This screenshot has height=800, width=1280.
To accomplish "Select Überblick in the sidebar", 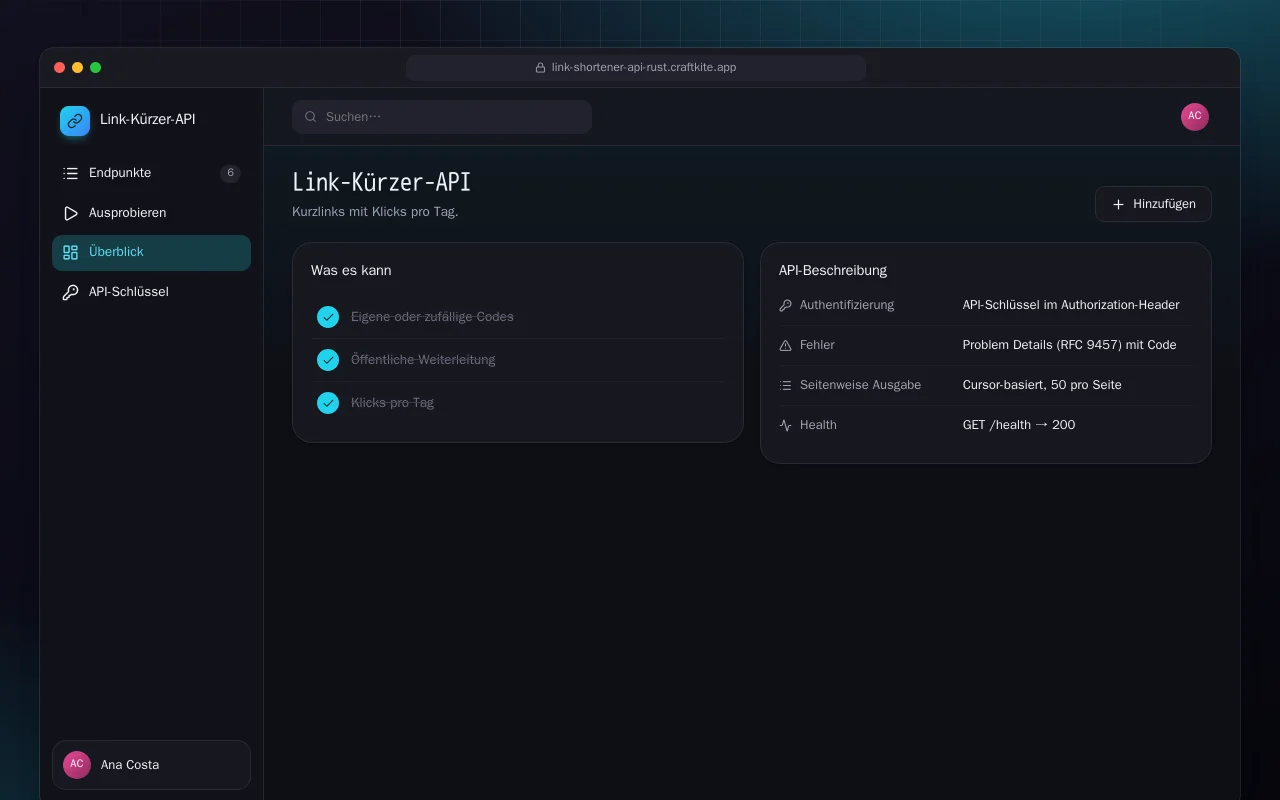I will pos(151,252).
